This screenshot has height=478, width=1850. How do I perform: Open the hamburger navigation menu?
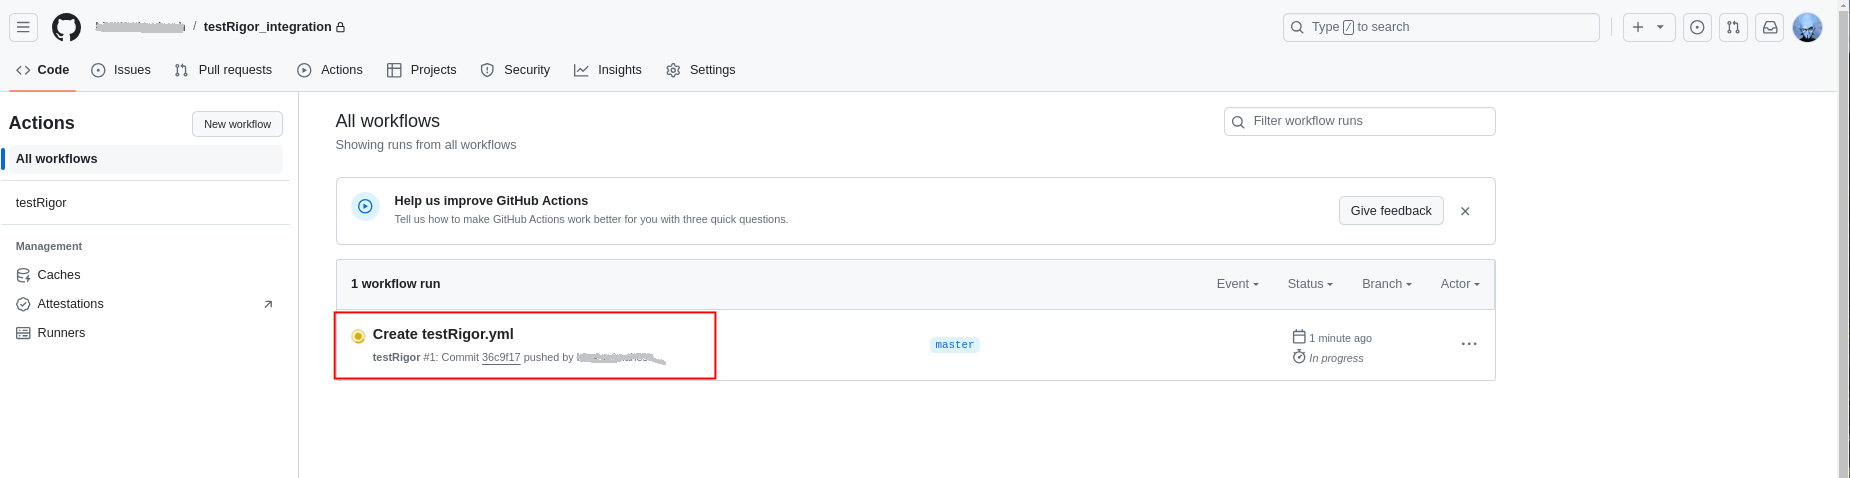(x=23, y=27)
